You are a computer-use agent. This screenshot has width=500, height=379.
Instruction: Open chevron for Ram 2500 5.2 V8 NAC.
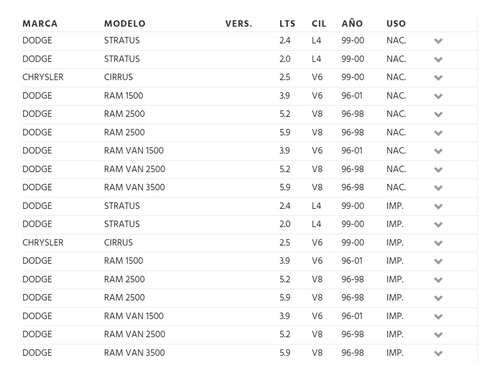click(x=438, y=114)
